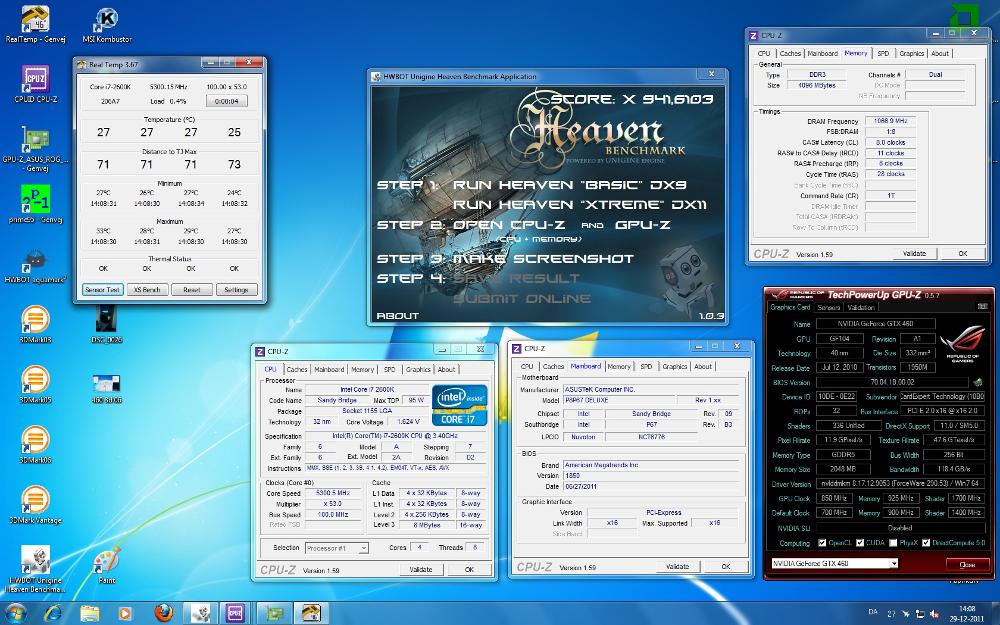Click the 0:00:04 timer button in Real Temp
1000x625 pixels.
tap(226, 101)
